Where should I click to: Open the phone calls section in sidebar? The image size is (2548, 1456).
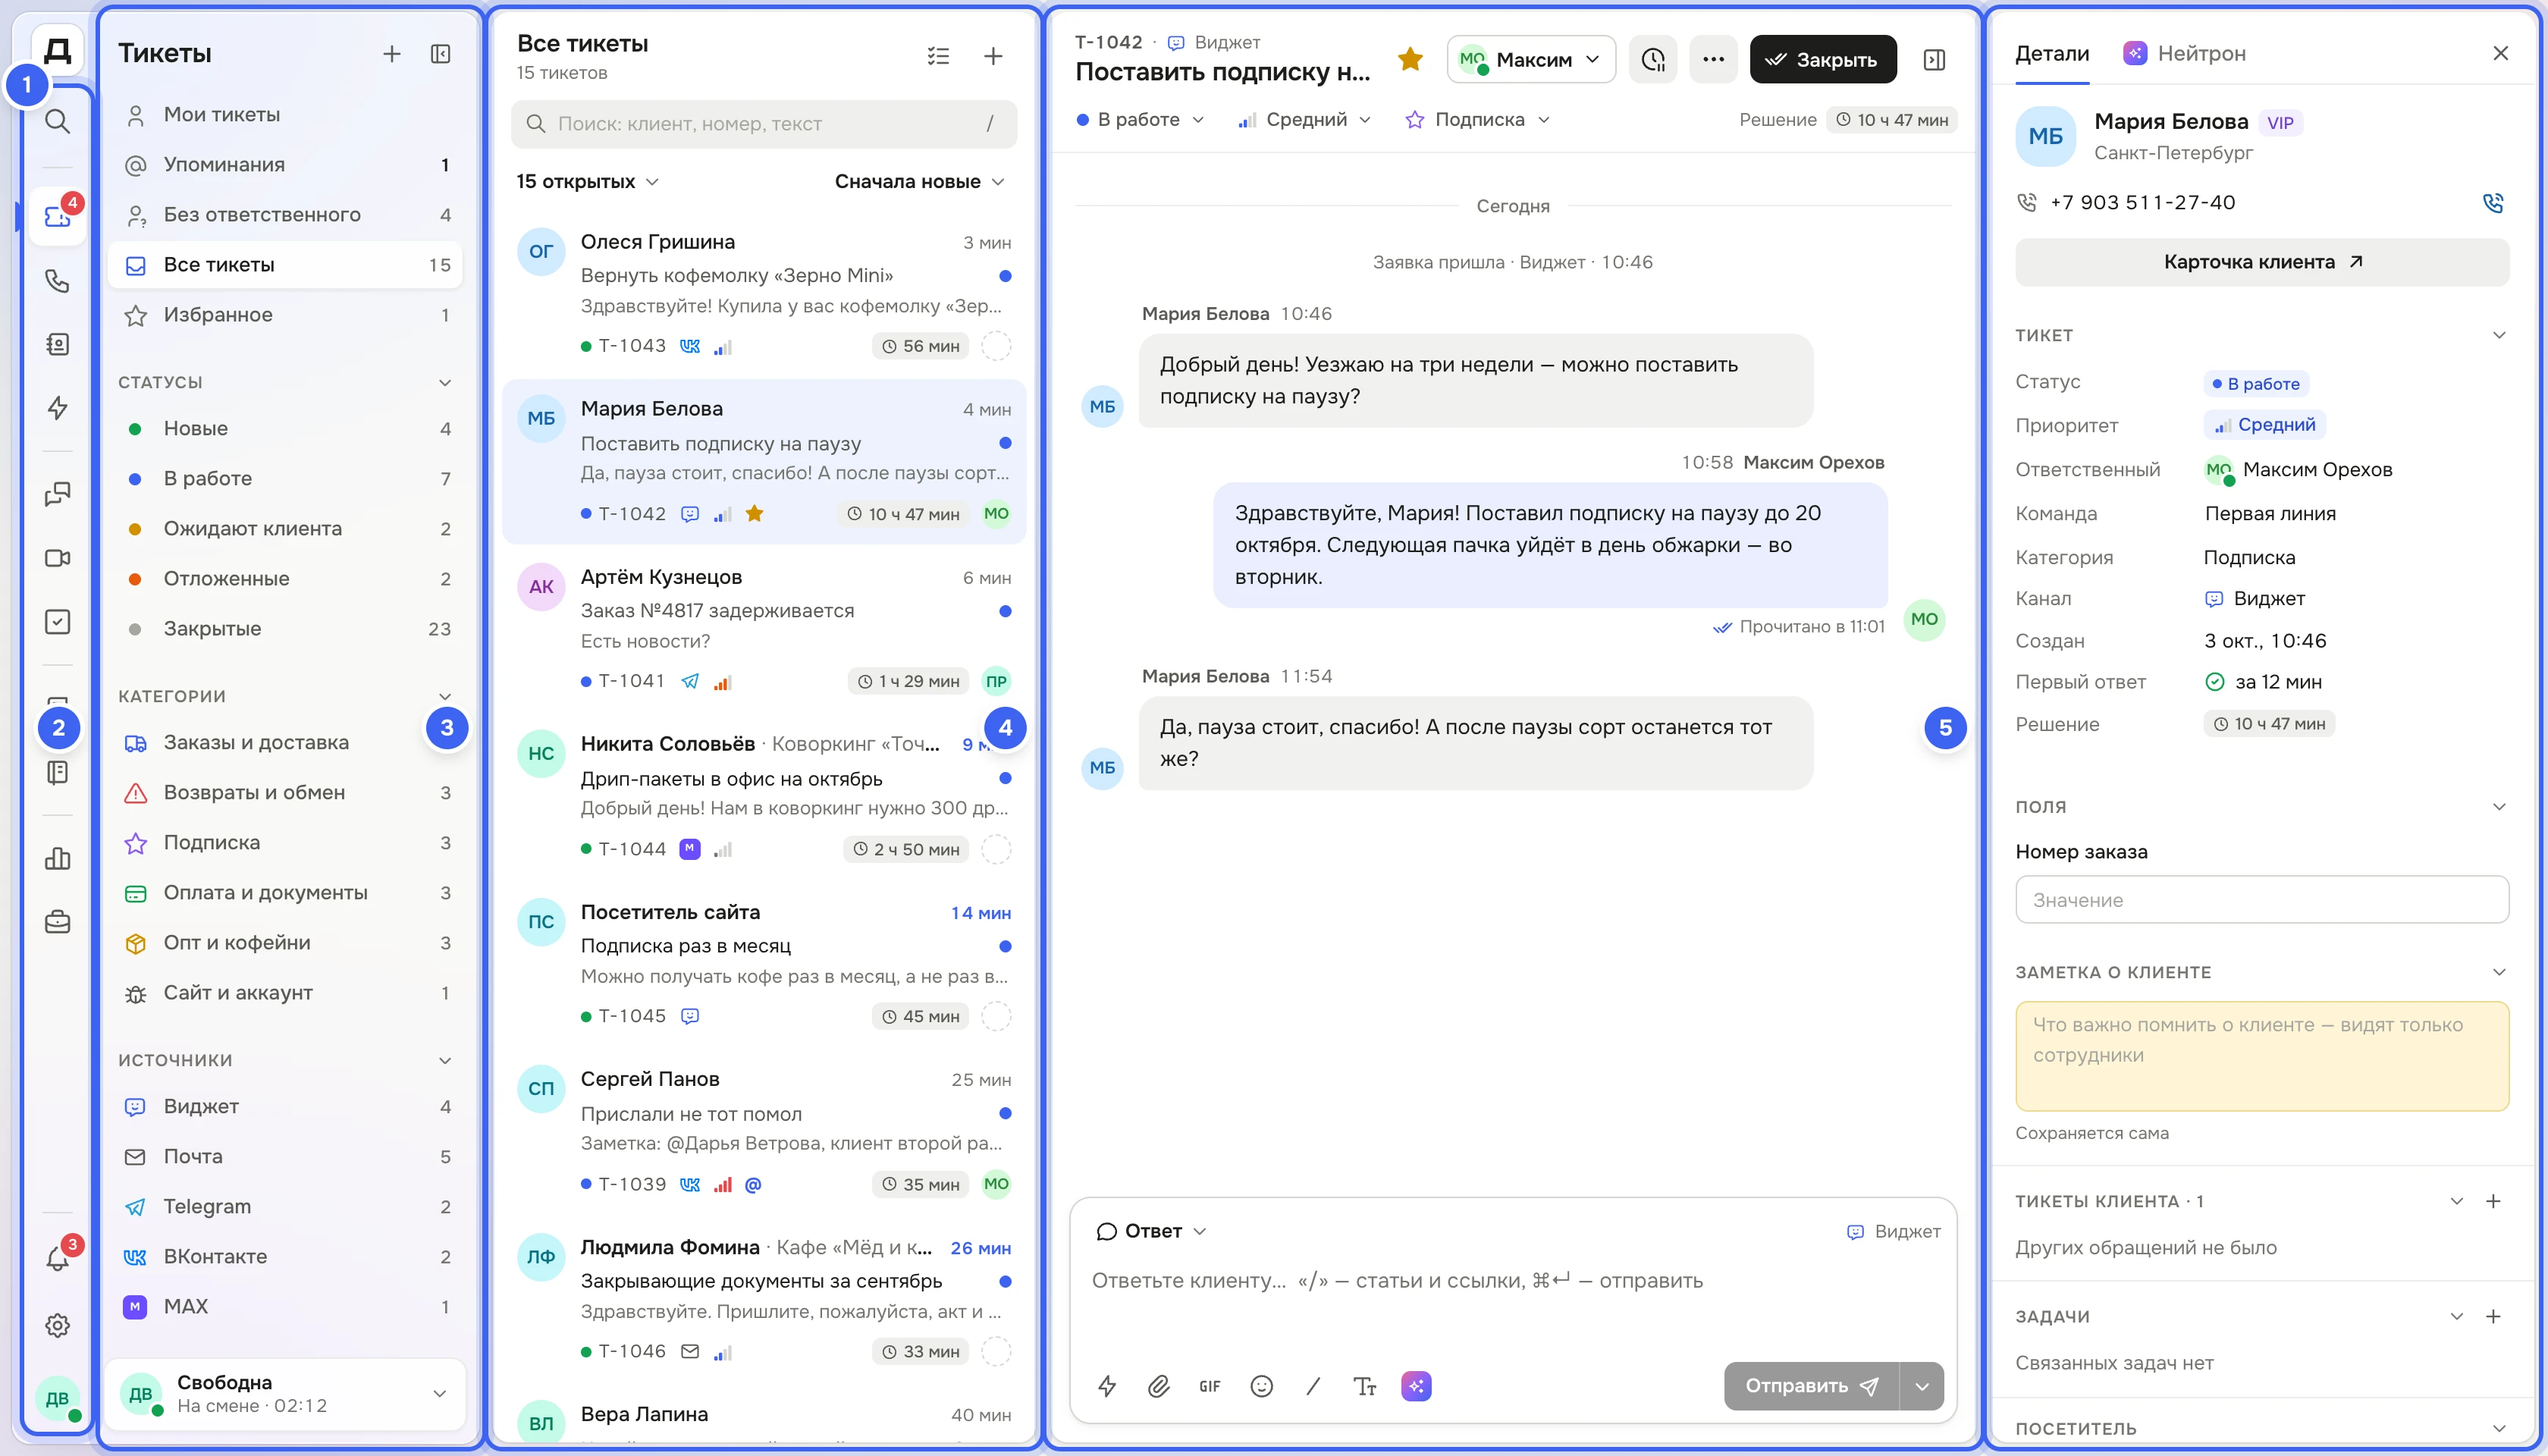(x=58, y=281)
